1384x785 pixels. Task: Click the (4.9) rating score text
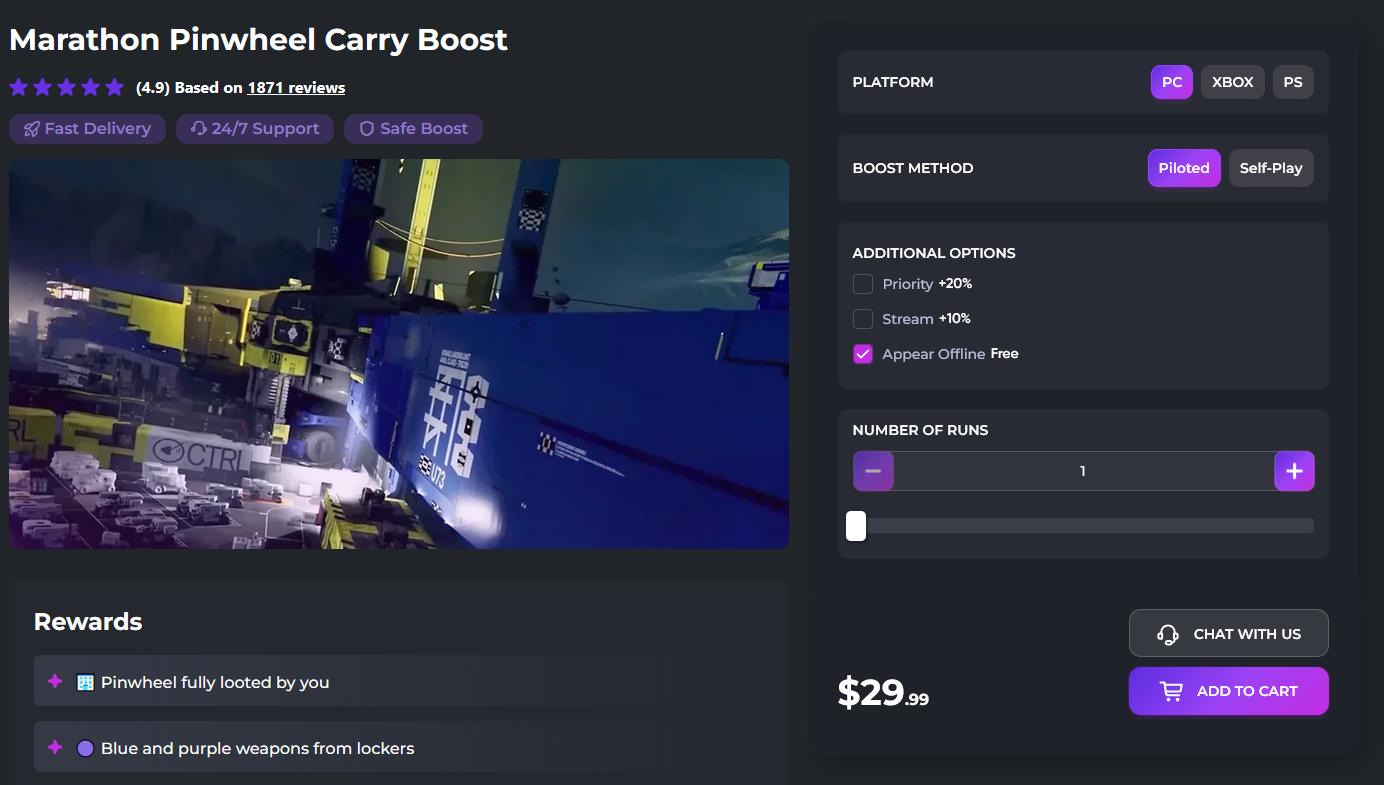(152, 88)
